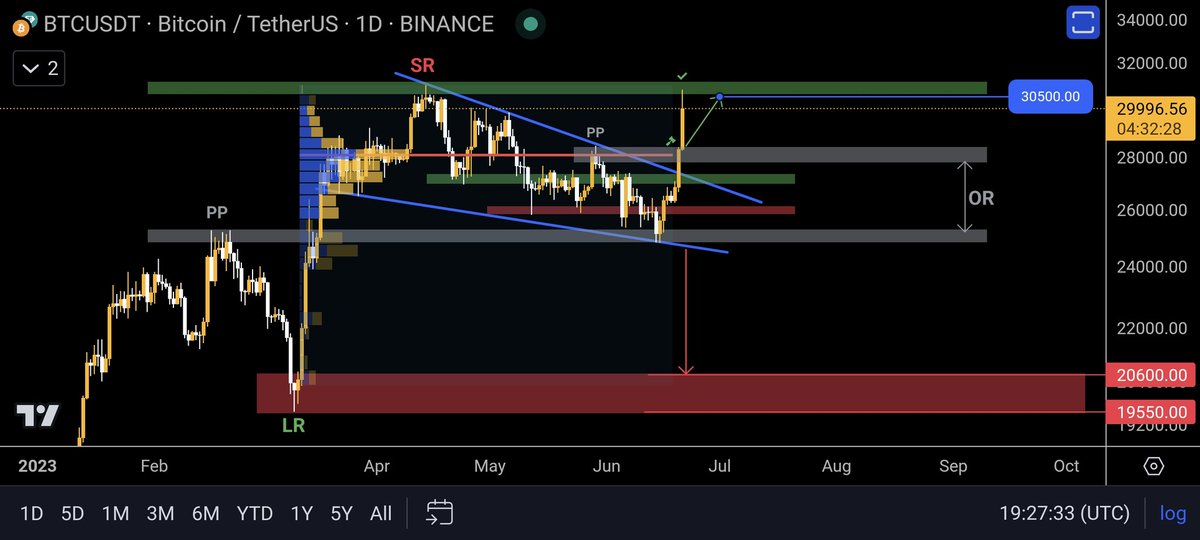The image size is (1200, 540).
Task: Select the 1M time range
Action: point(115,514)
